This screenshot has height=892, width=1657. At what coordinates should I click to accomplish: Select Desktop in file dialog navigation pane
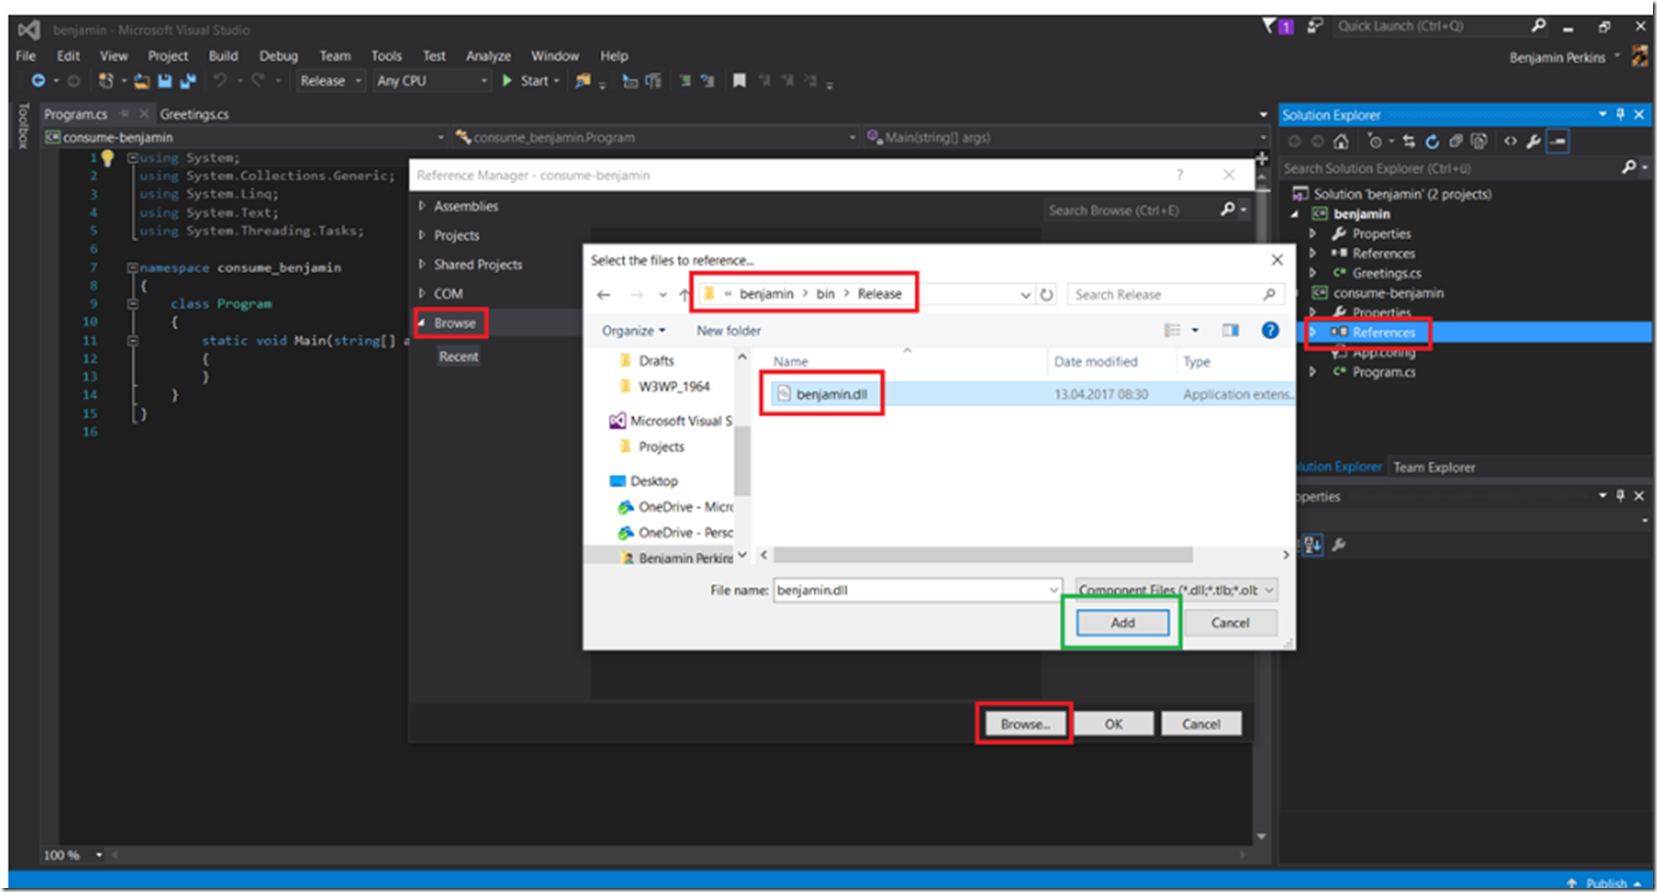(x=654, y=481)
